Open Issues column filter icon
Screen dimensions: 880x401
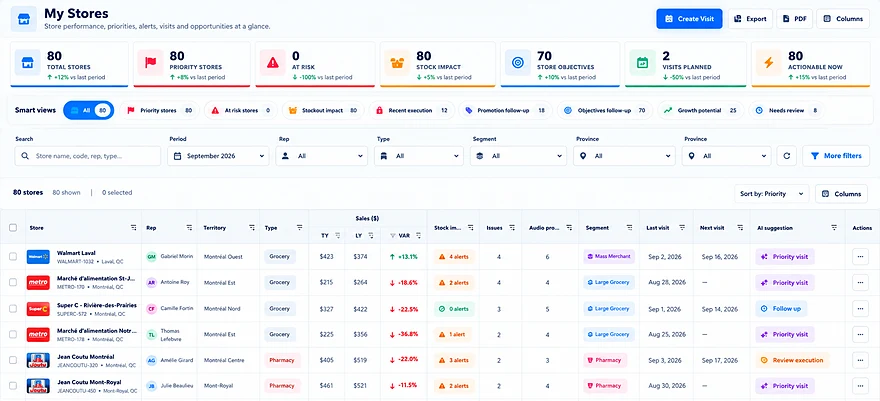(x=512, y=228)
